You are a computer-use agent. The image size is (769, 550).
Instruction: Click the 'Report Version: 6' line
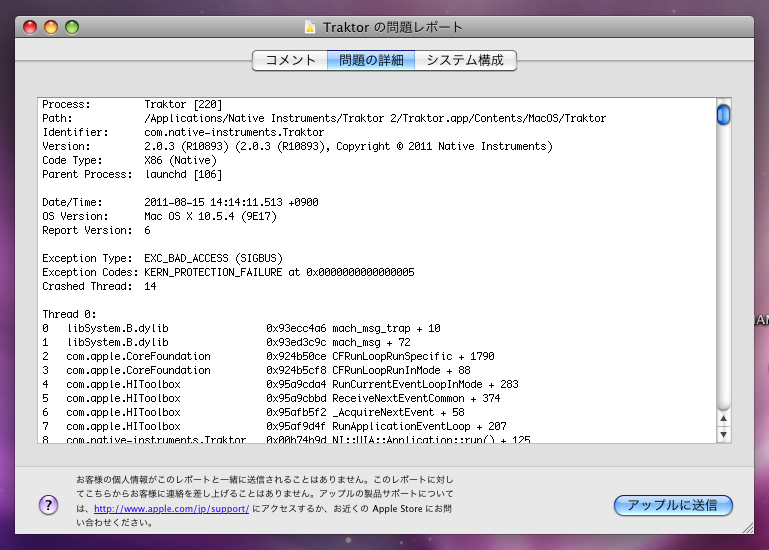pos(96,230)
